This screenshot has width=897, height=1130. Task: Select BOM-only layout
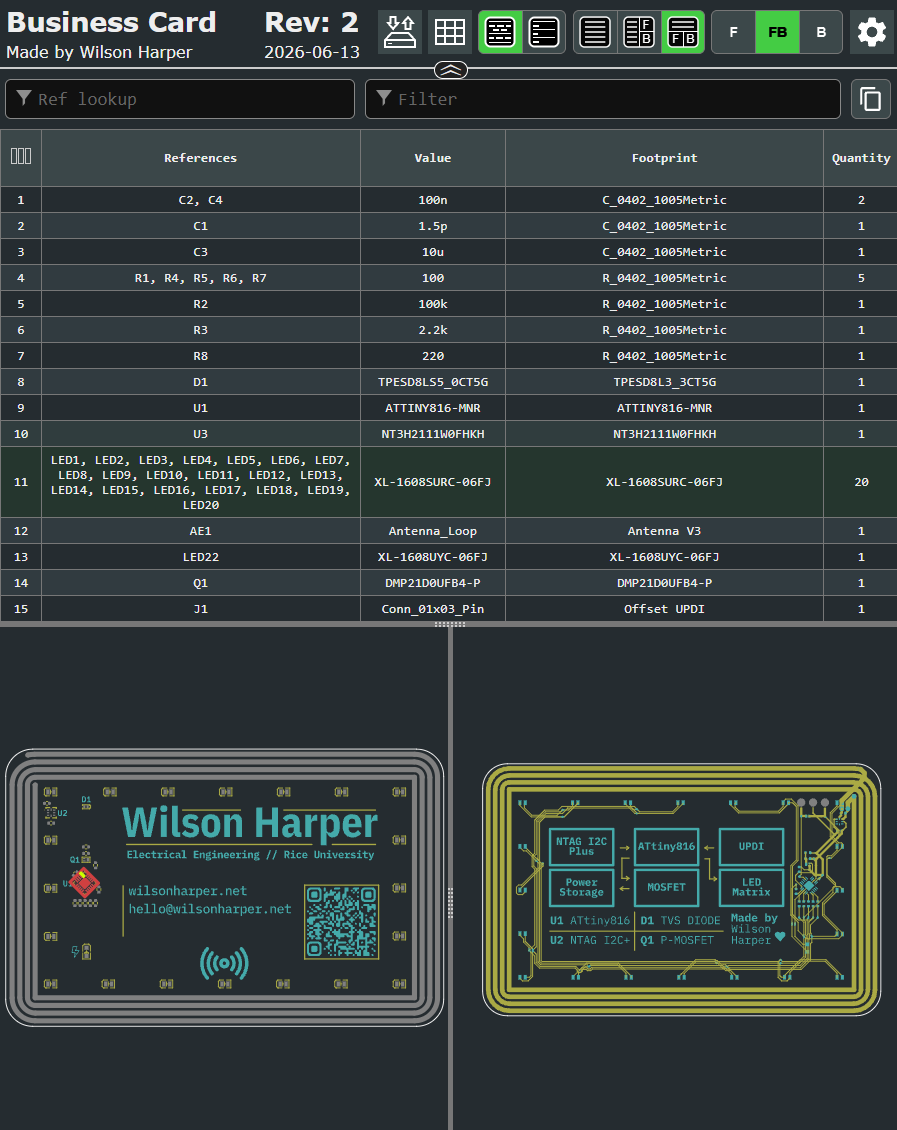(595, 32)
